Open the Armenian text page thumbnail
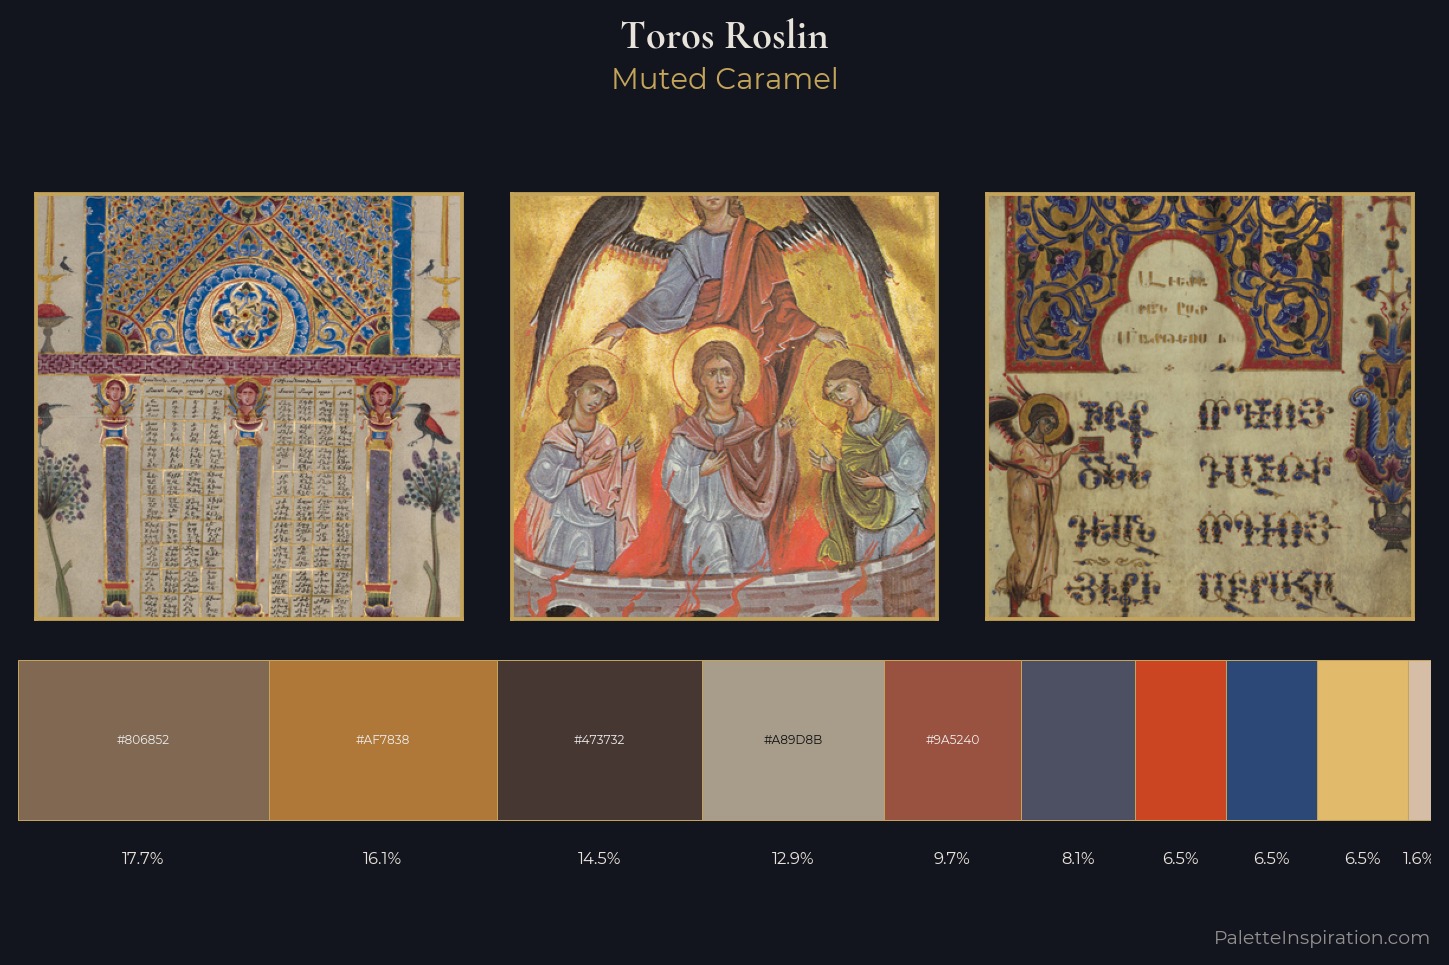This screenshot has width=1449, height=965. [1200, 406]
